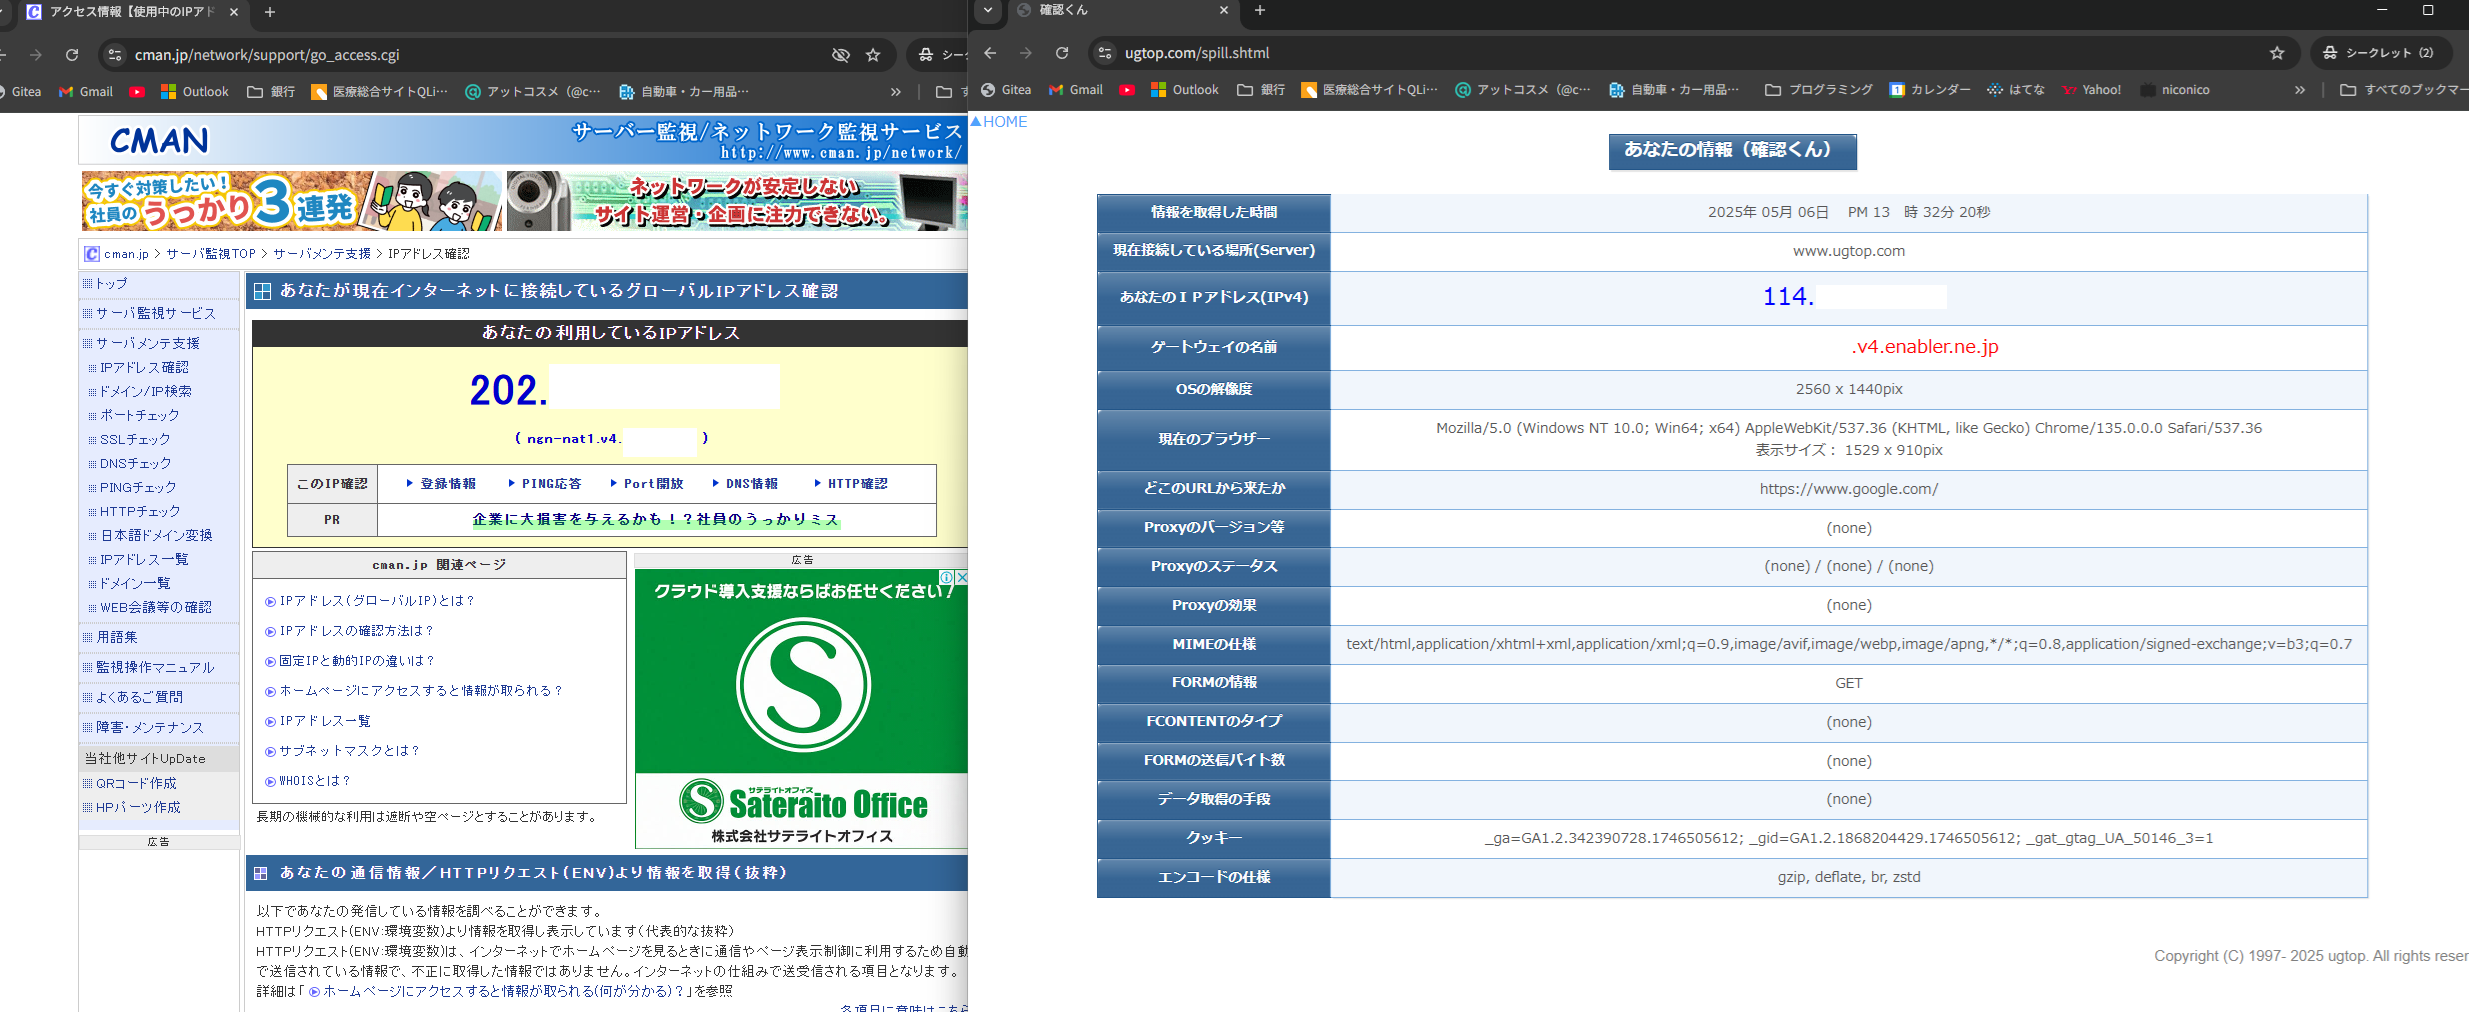Click the Yahoo! bookmark icon
2469x1012 pixels.
[x=2069, y=90]
